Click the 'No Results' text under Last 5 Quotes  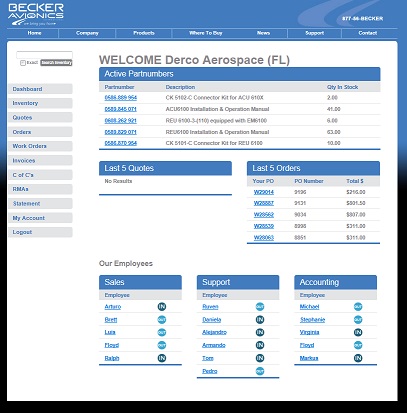(x=118, y=181)
